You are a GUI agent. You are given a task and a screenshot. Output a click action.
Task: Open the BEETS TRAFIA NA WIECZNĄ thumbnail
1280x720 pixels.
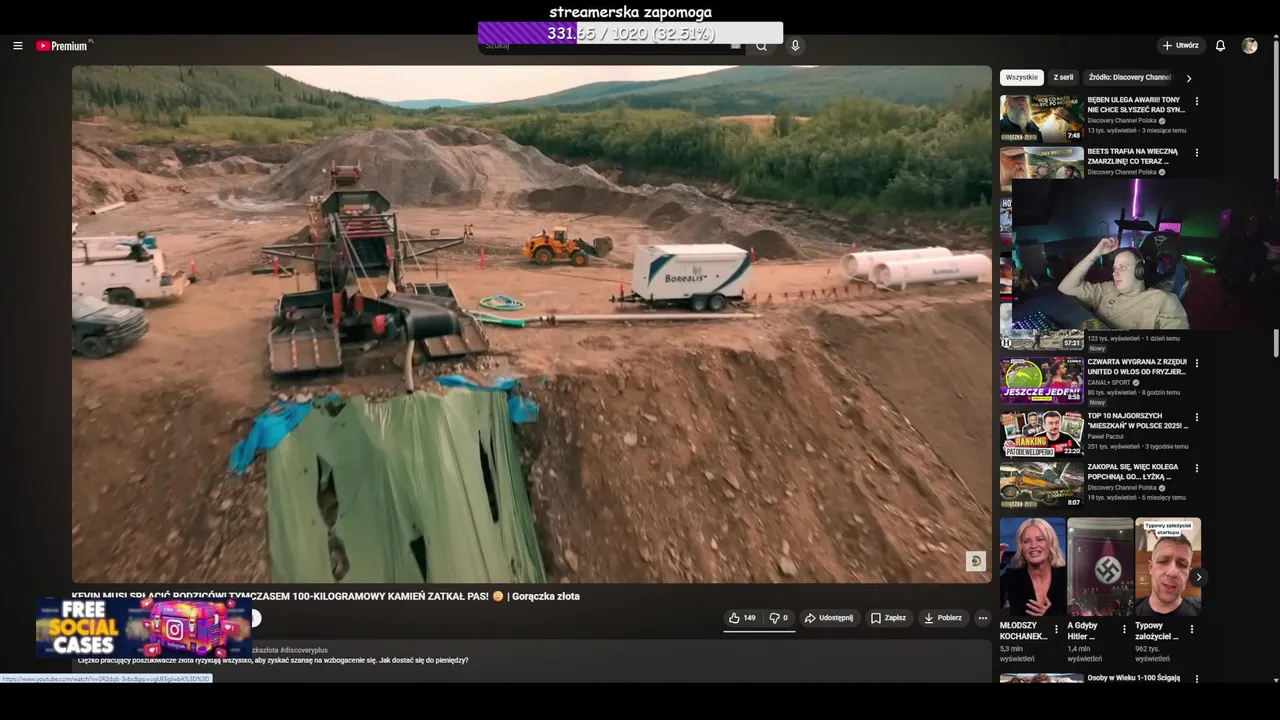coord(1041,163)
